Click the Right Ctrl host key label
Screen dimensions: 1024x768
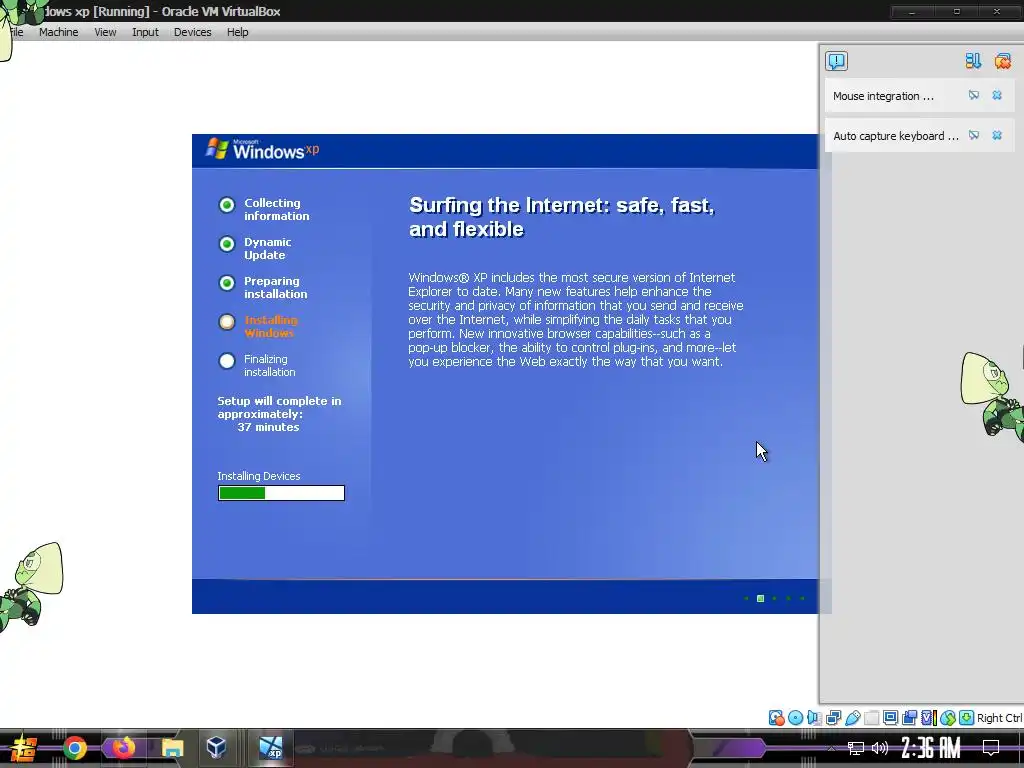[1000, 718]
